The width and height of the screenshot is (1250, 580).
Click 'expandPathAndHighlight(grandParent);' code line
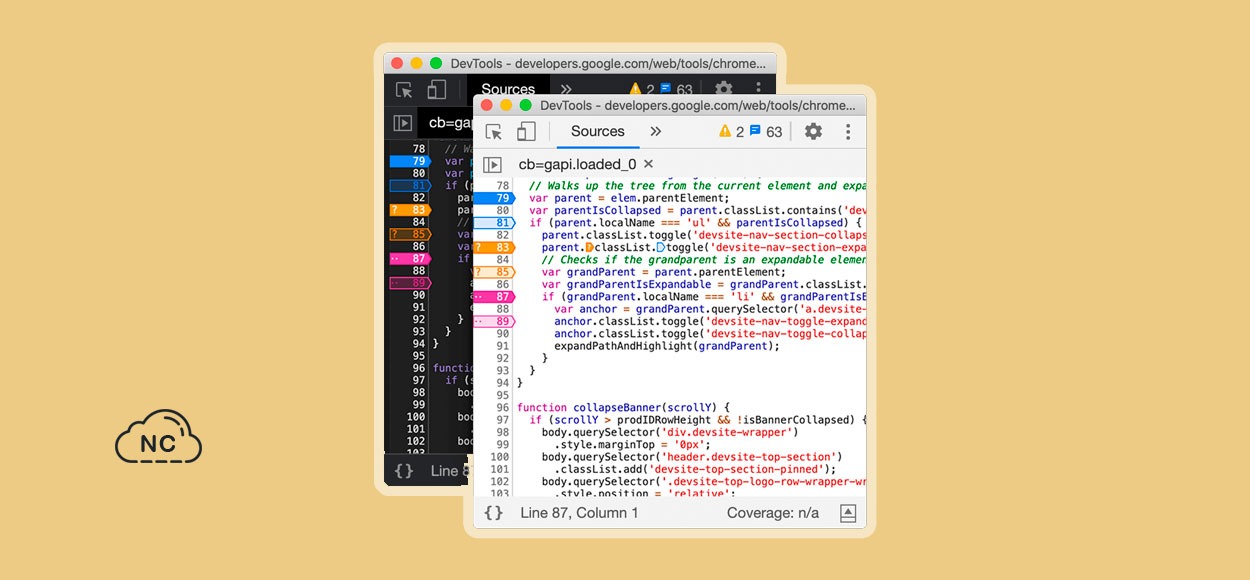tap(667, 346)
